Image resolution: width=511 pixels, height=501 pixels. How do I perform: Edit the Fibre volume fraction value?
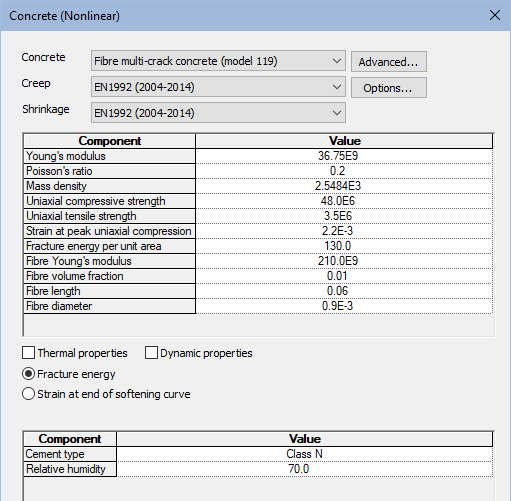click(344, 276)
